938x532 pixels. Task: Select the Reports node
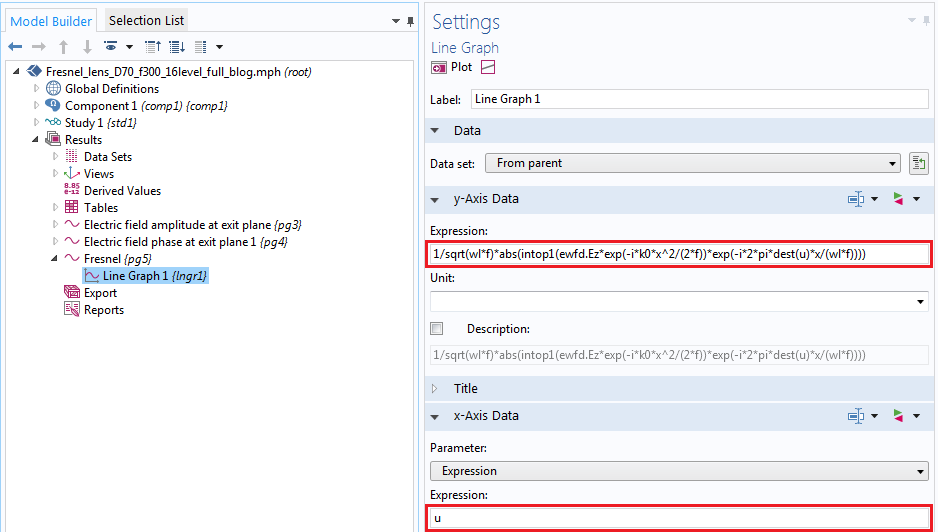click(103, 310)
